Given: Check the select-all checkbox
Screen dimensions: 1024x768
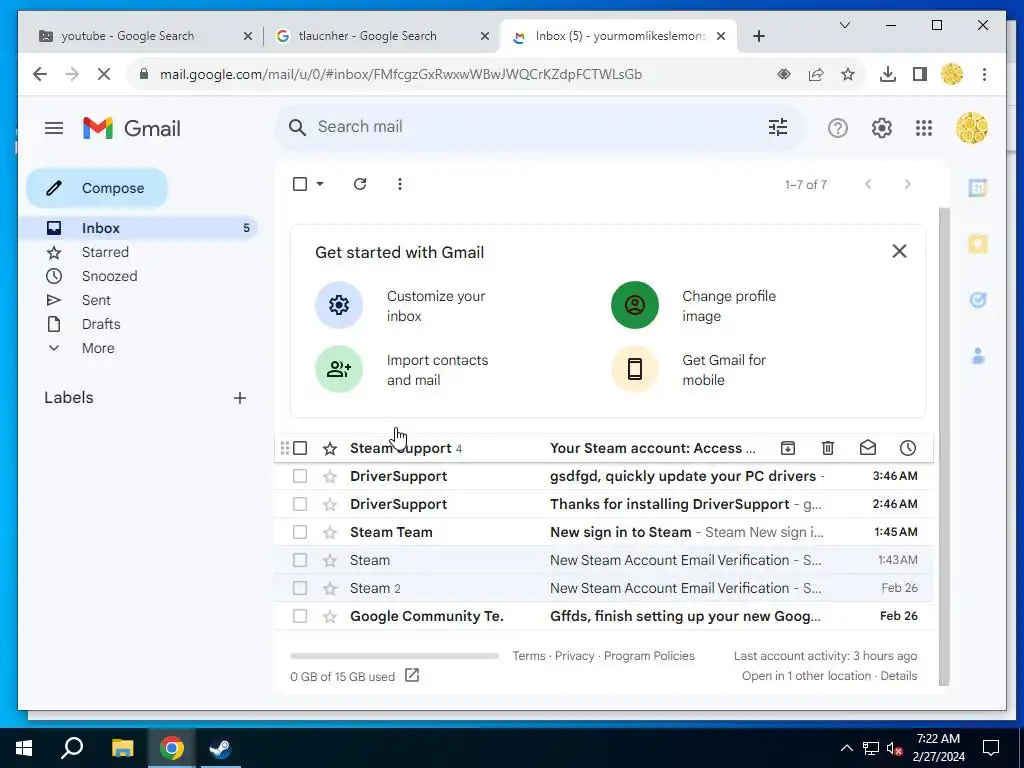Looking at the screenshot, I should (300, 184).
